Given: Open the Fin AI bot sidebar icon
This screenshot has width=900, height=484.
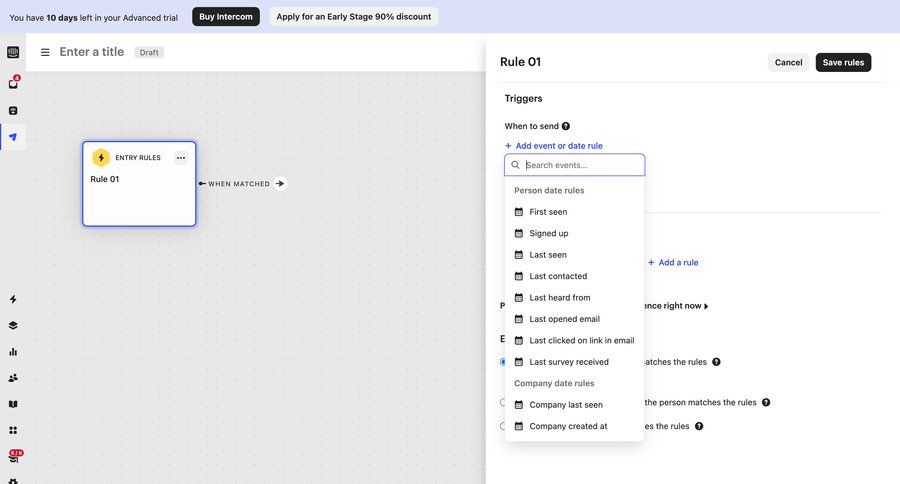Looking at the screenshot, I should click(13, 110).
